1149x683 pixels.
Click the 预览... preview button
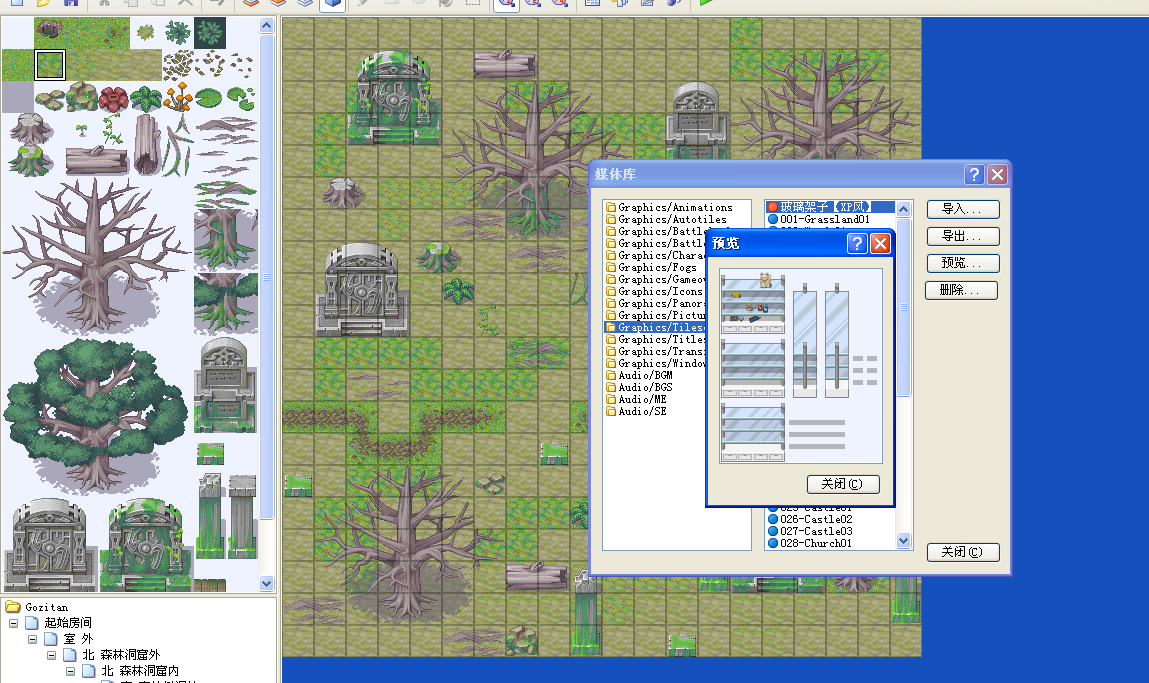[963, 263]
